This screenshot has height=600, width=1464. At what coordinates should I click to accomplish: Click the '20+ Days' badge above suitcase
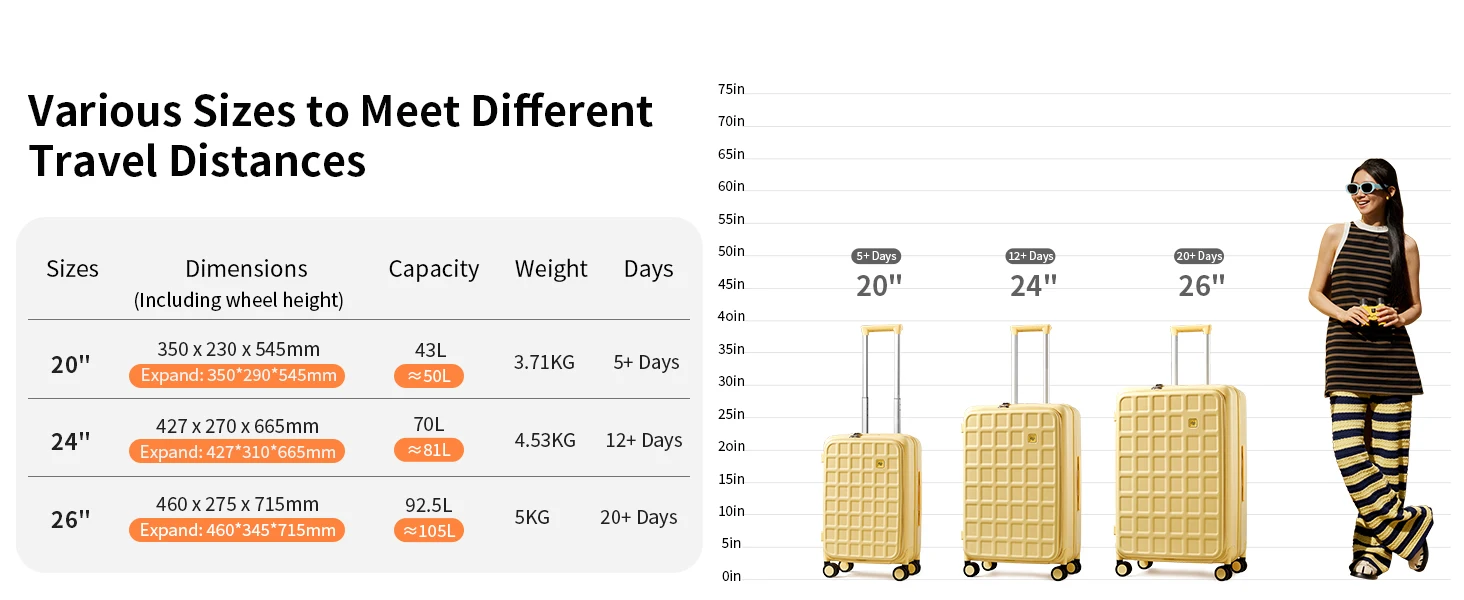[x=1199, y=256]
